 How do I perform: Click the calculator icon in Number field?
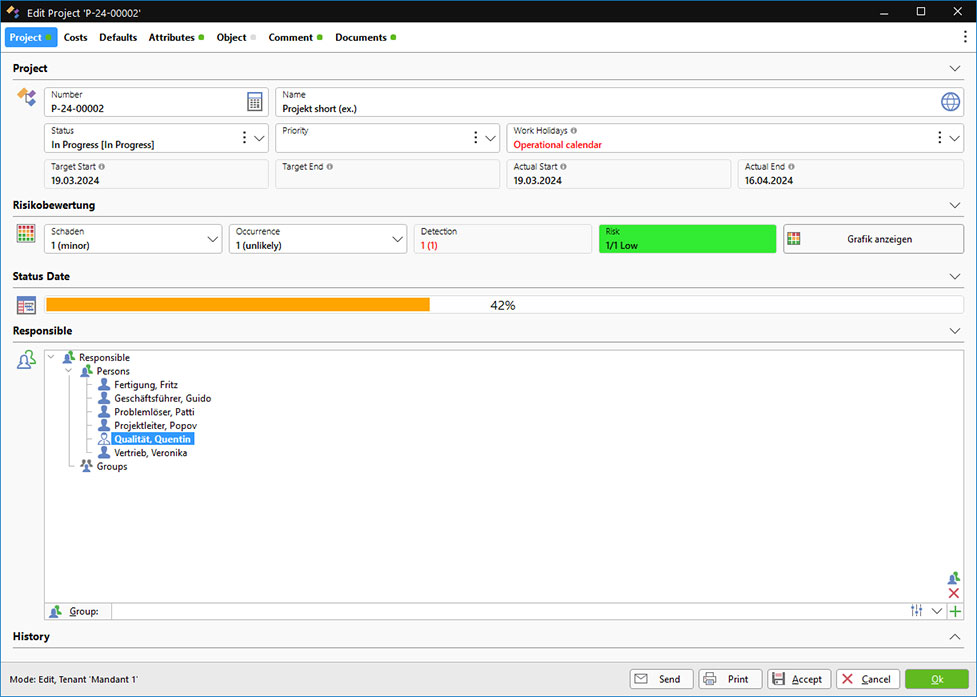pyautogui.click(x=255, y=102)
